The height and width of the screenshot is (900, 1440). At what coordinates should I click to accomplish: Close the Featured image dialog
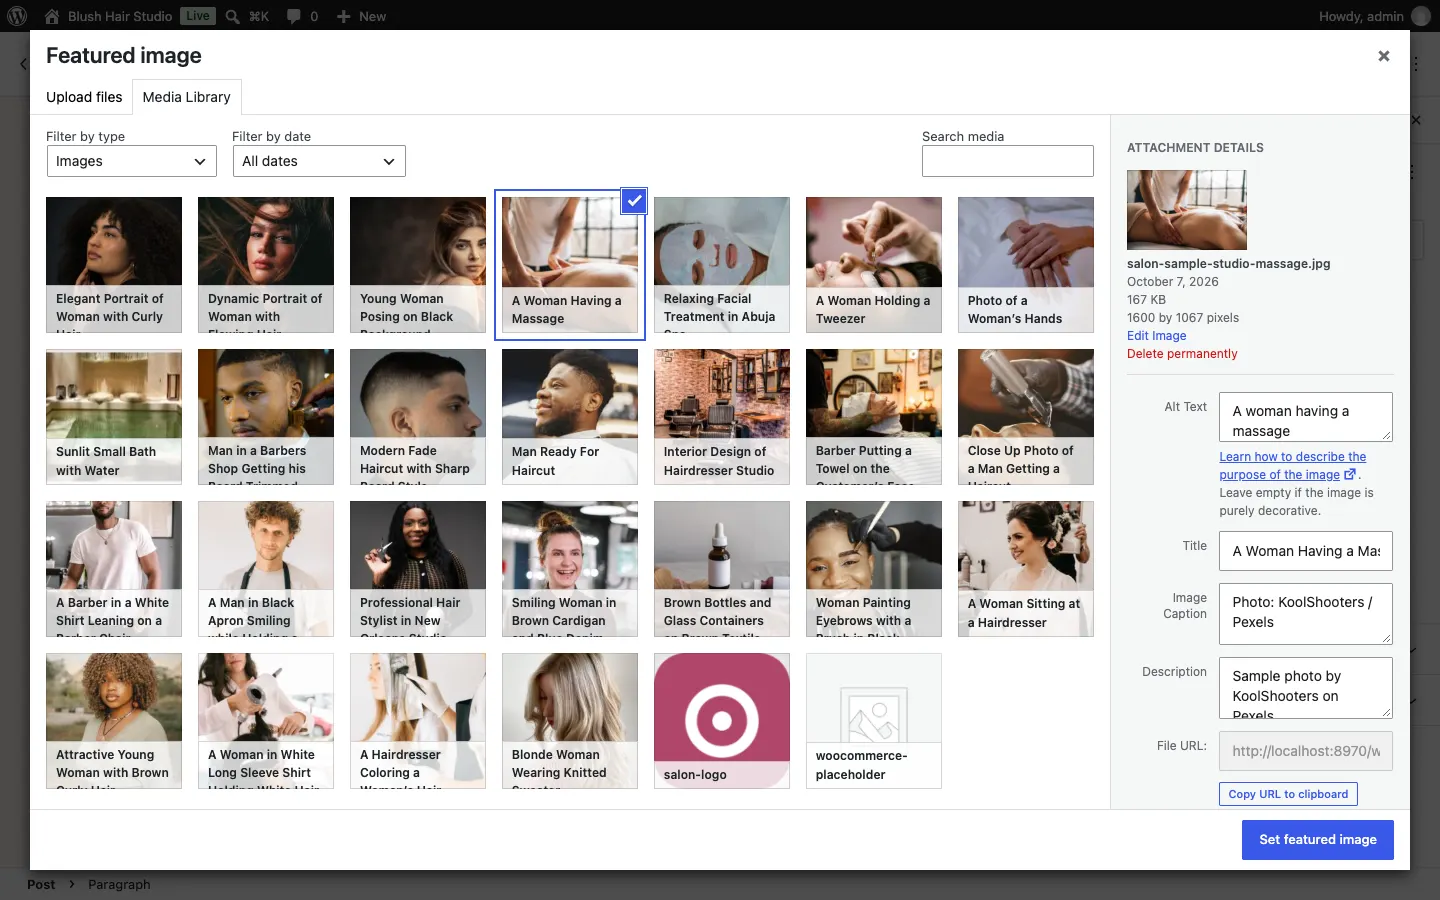[x=1384, y=56]
